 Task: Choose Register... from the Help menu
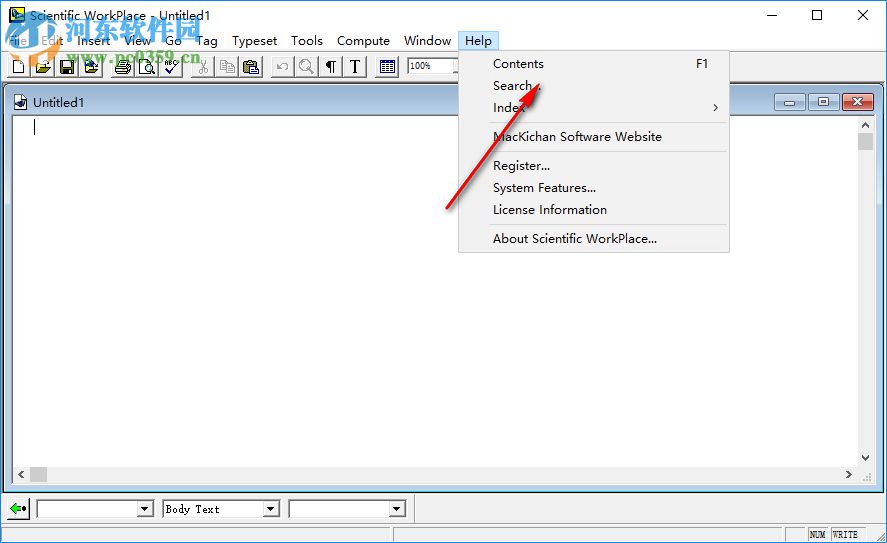(x=593, y=166)
